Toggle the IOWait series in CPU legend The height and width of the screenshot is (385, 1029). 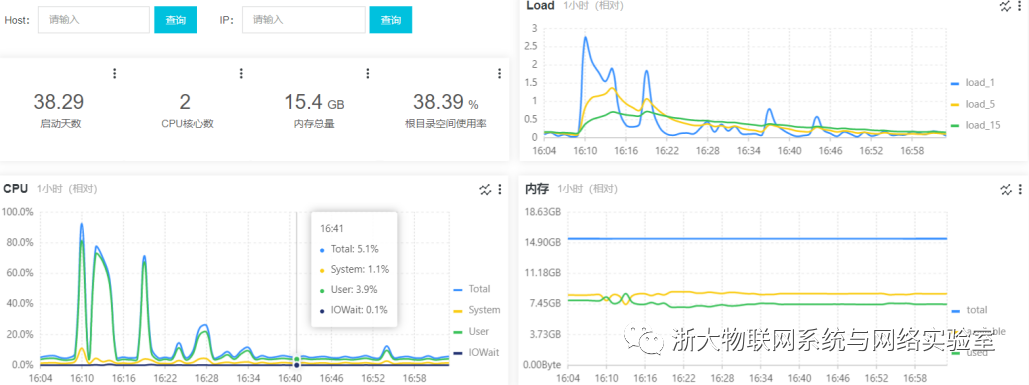(x=476, y=352)
